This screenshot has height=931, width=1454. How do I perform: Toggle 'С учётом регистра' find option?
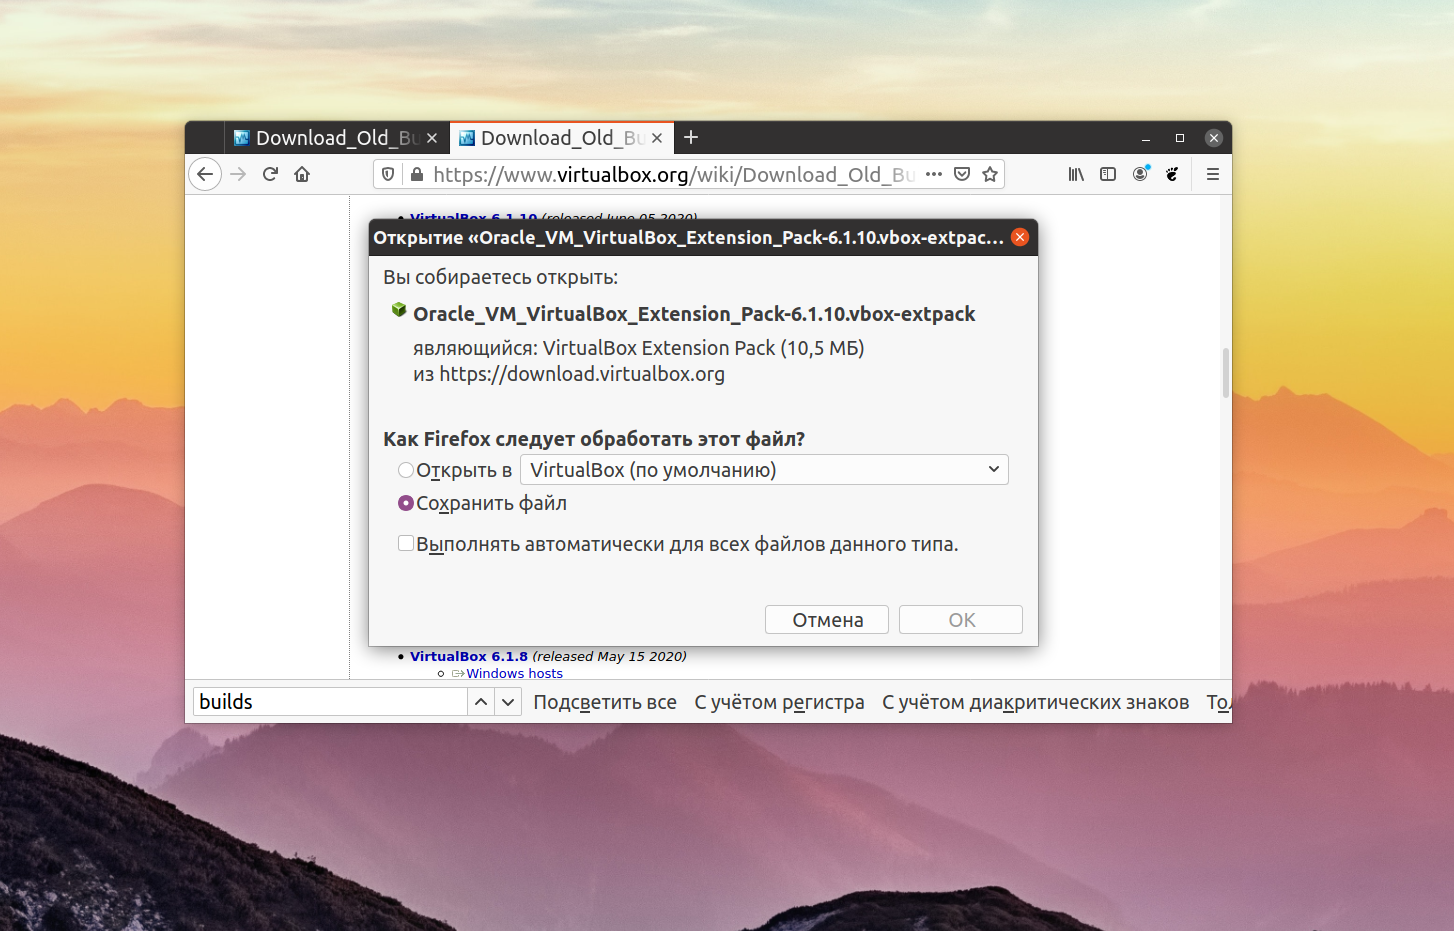pyautogui.click(x=779, y=702)
